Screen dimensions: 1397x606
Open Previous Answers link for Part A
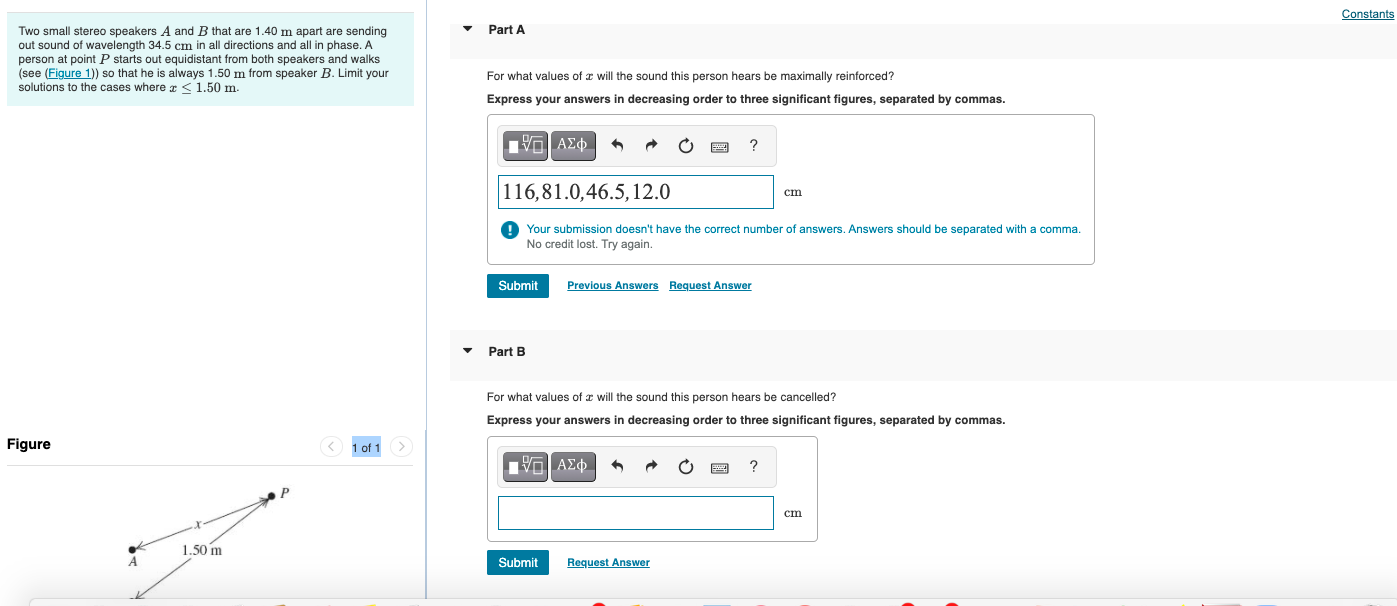pos(612,286)
